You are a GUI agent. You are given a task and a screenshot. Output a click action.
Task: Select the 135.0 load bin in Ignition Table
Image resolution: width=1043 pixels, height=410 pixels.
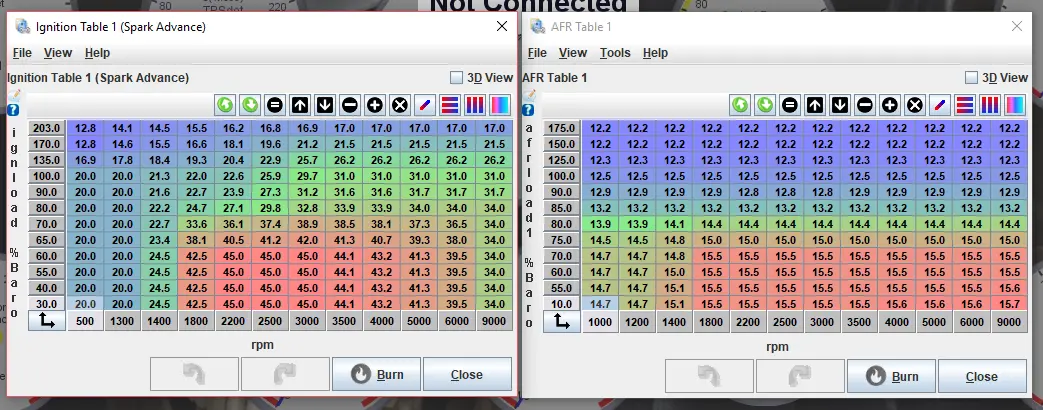coord(47,160)
